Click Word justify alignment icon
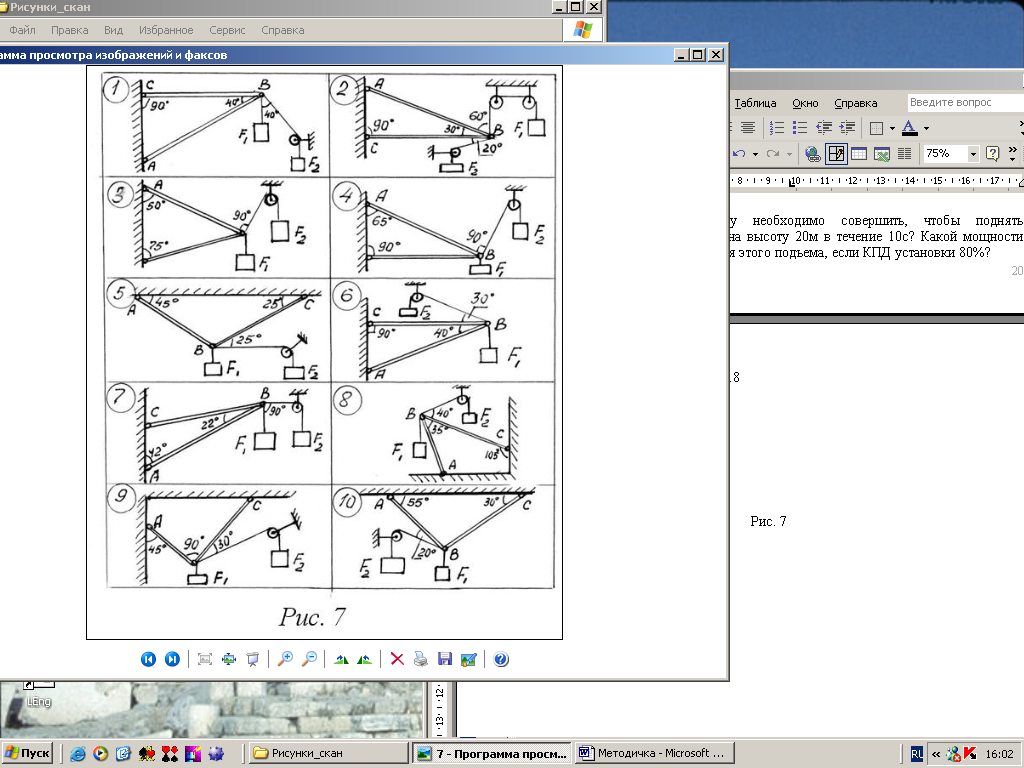This screenshot has width=1024, height=768. [748, 128]
